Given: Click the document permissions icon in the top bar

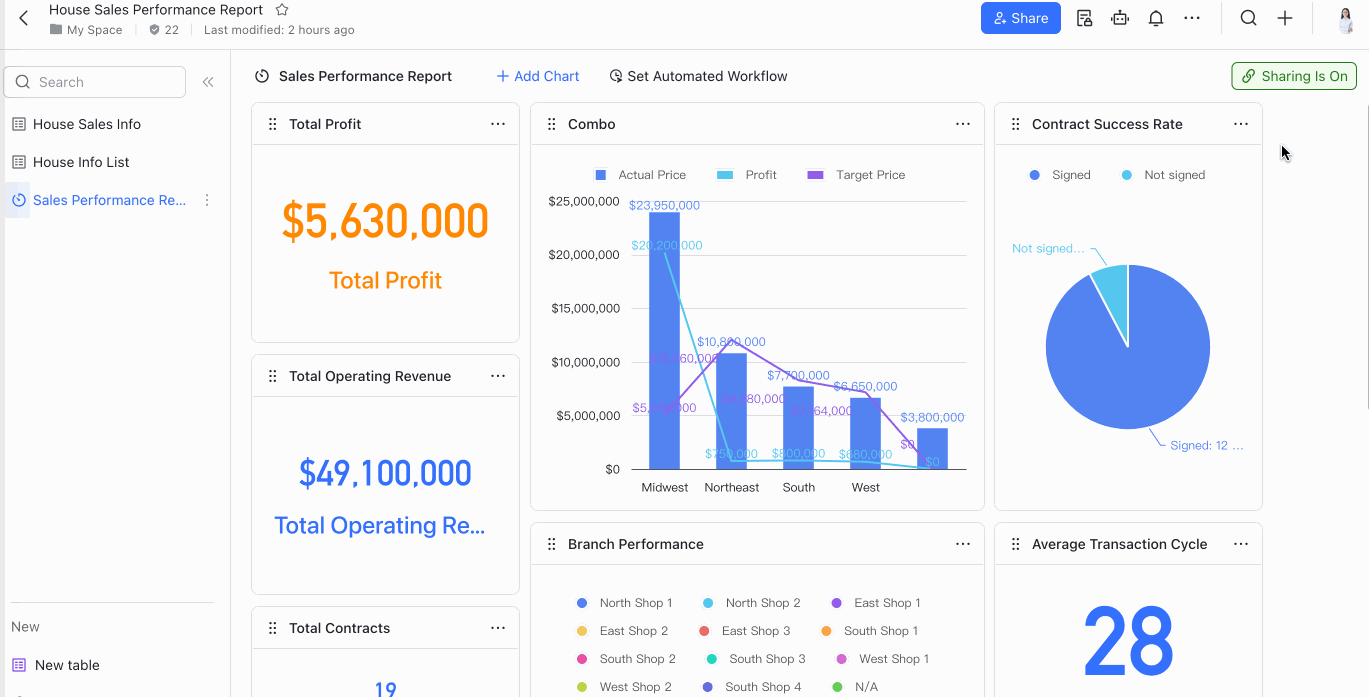Looking at the screenshot, I should click(x=1083, y=17).
